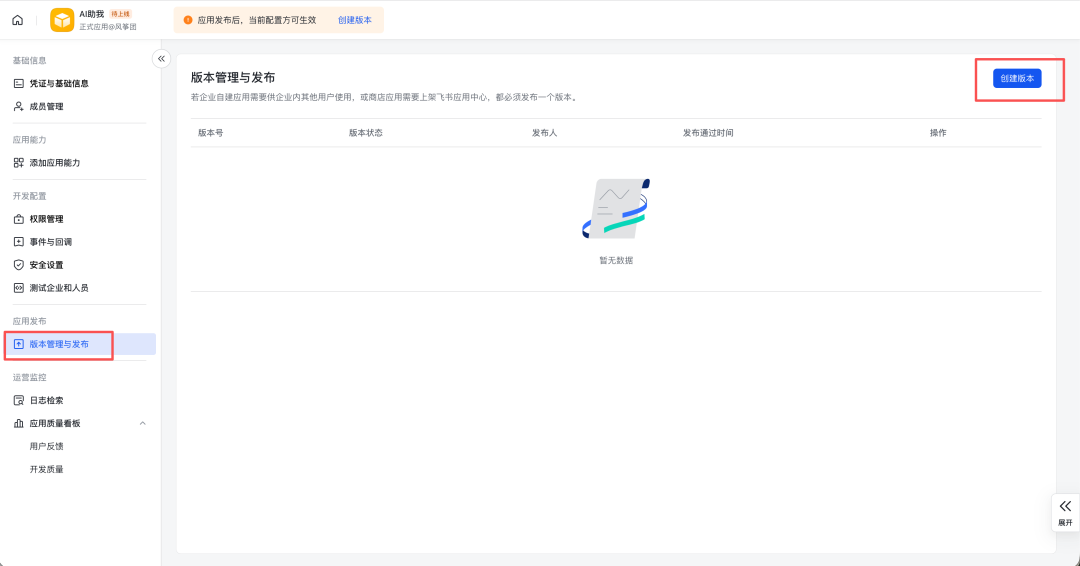Collapse the sidebar with double-chevron button

click(161, 59)
